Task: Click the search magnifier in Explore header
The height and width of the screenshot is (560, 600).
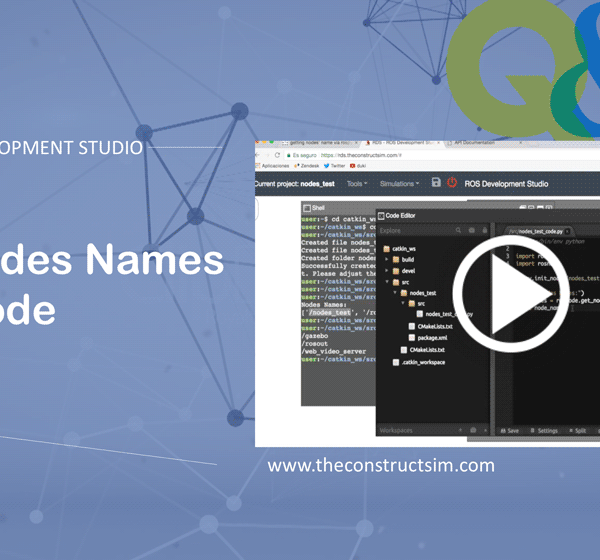Action: point(458,230)
